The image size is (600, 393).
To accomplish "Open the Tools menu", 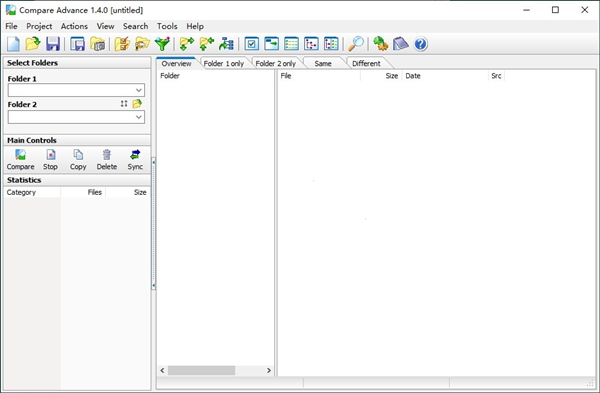I will click(x=167, y=26).
